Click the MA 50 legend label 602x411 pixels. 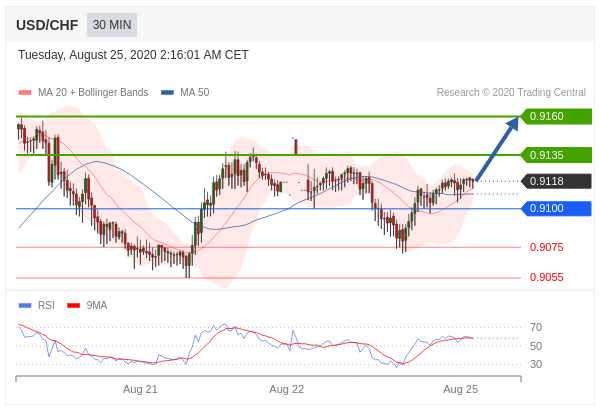[x=195, y=92]
